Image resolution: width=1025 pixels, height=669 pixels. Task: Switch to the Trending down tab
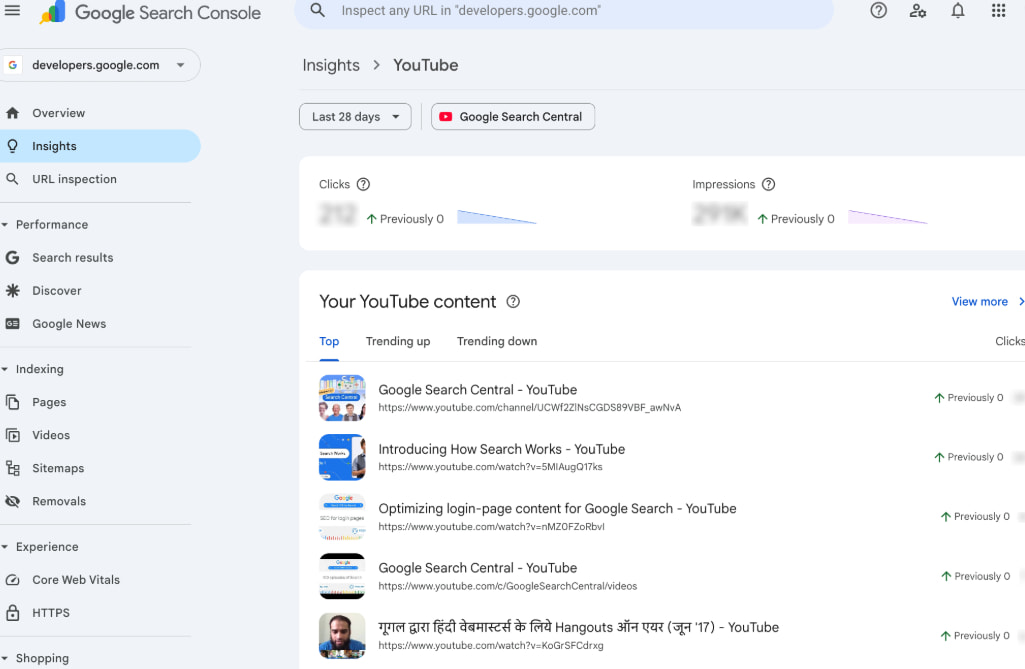497,341
